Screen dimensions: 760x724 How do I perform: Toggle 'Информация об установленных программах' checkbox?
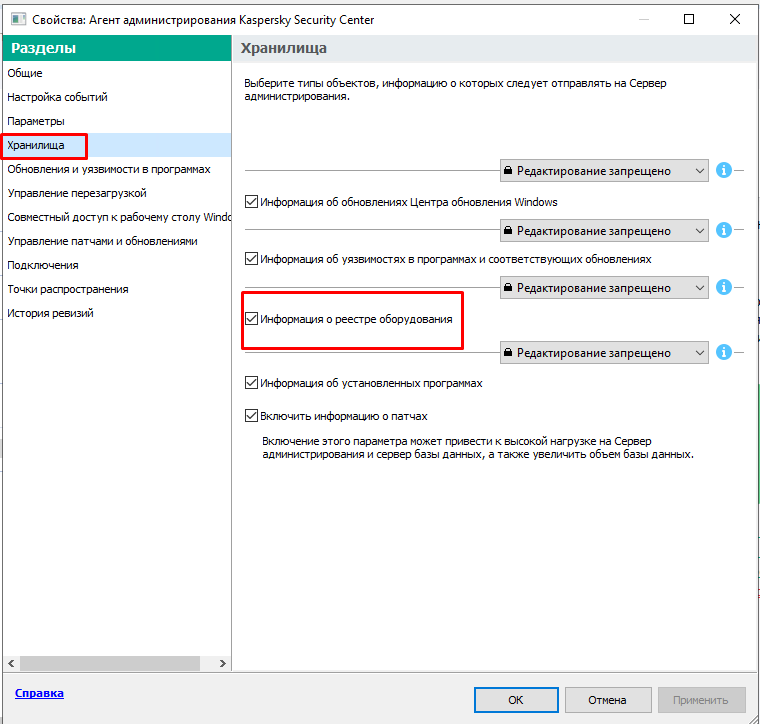click(251, 383)
